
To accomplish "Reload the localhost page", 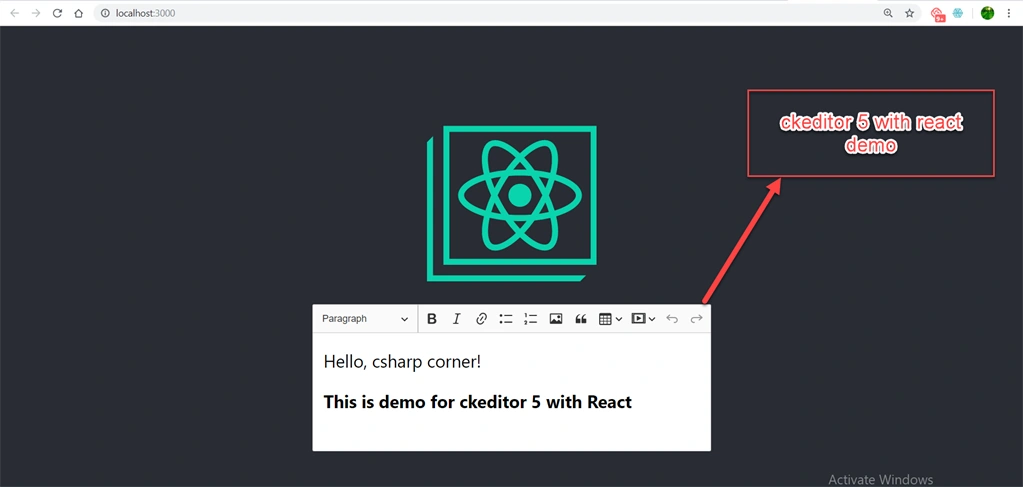I will 57,13.
